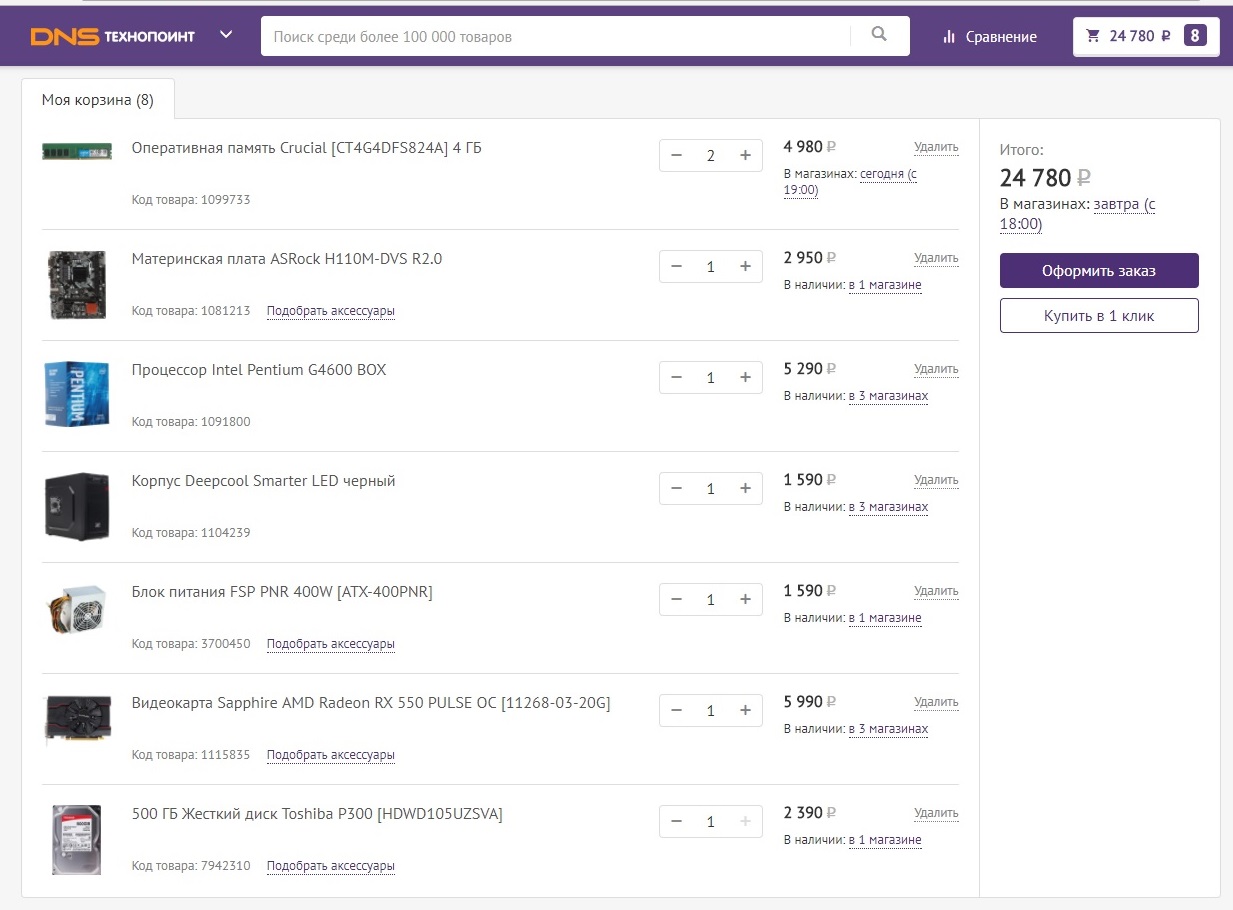Remove Crucial RAM with Удалить

(936, 147)
